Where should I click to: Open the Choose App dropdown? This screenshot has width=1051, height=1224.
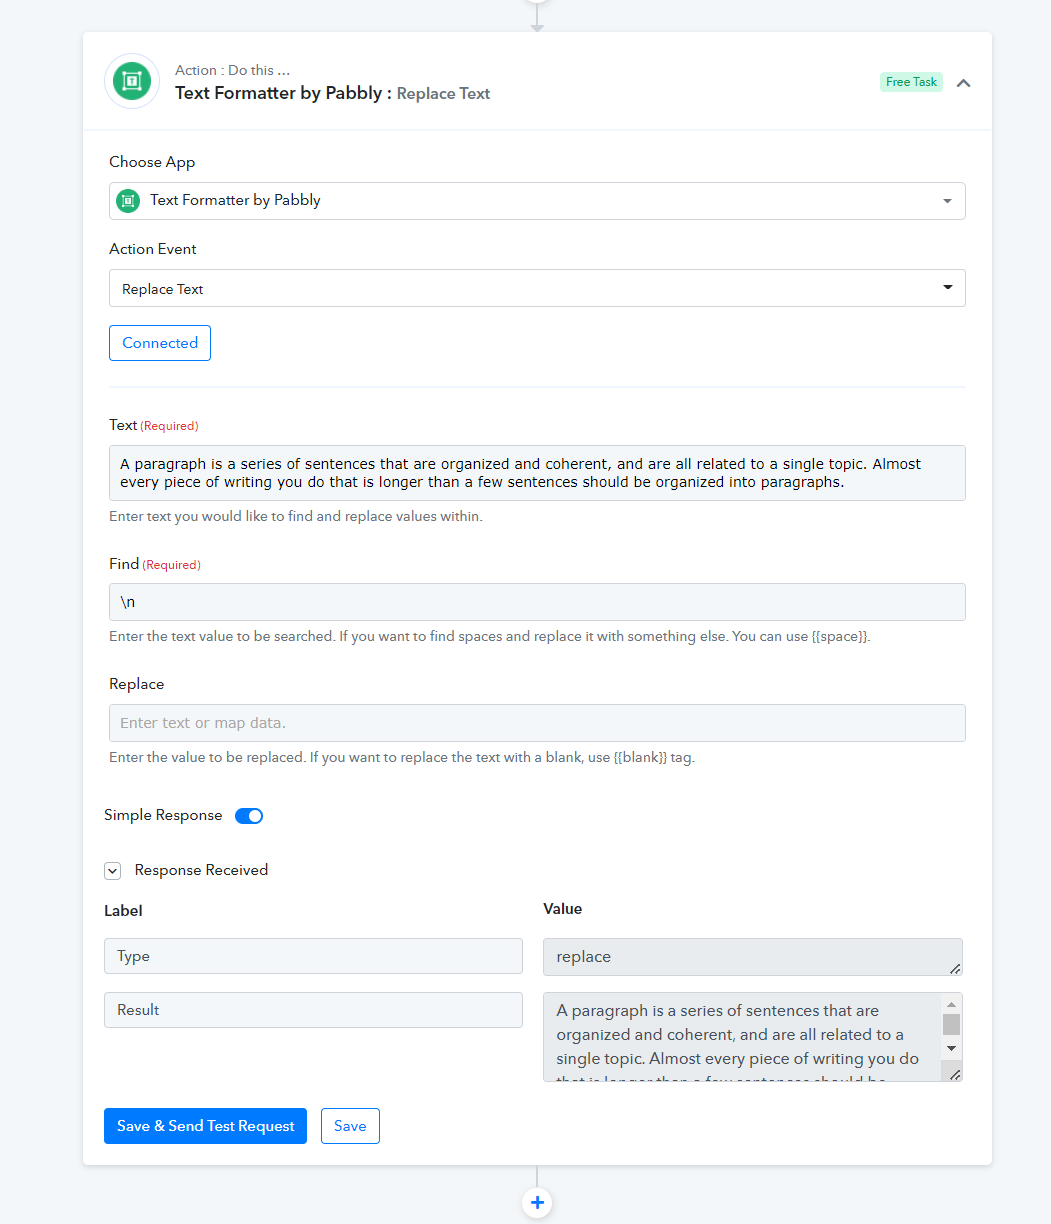[x=537, y=201]
